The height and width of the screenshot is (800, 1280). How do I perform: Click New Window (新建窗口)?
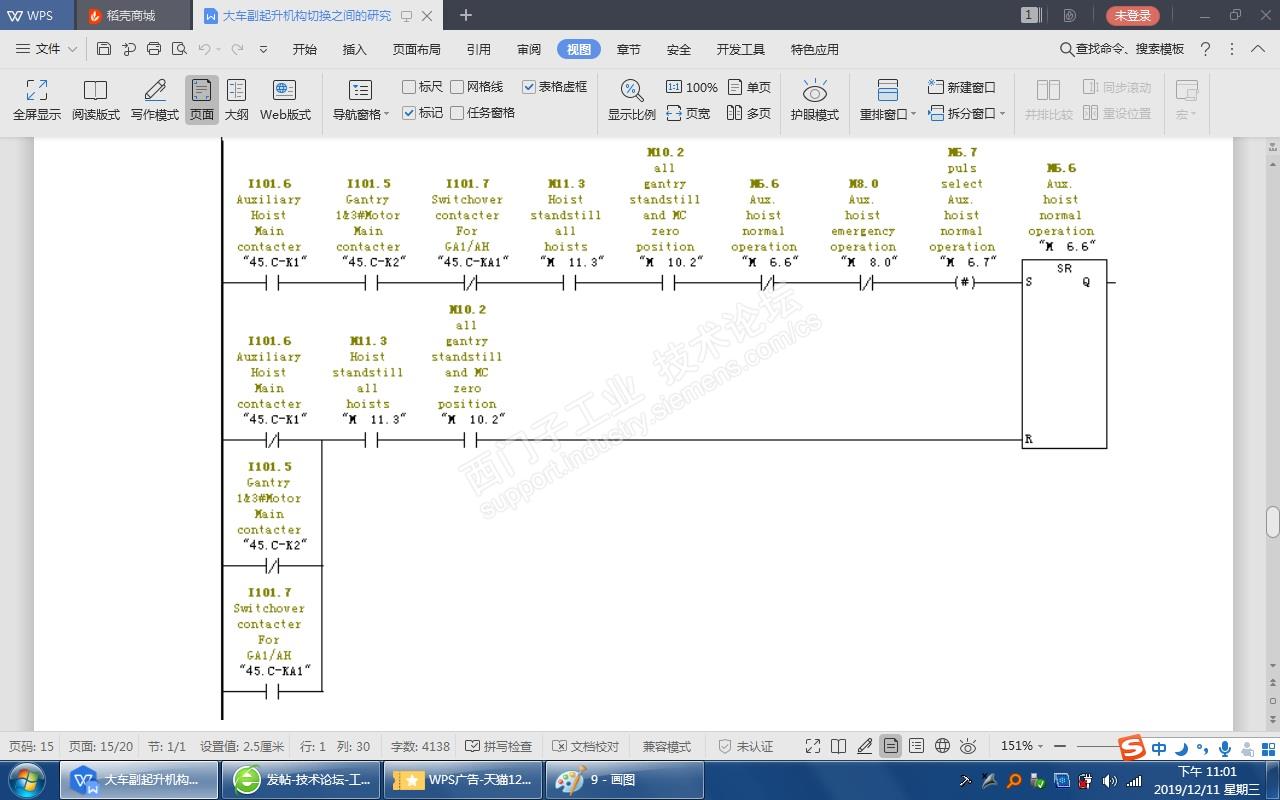click(x=962, y=87)
